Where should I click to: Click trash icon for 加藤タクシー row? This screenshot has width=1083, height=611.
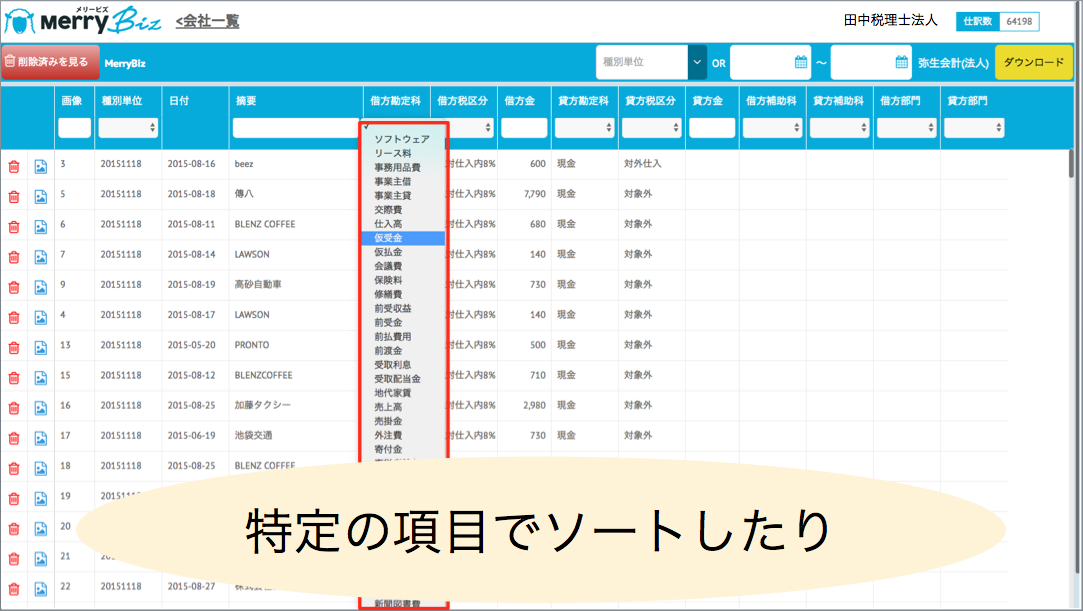(14, 408)
